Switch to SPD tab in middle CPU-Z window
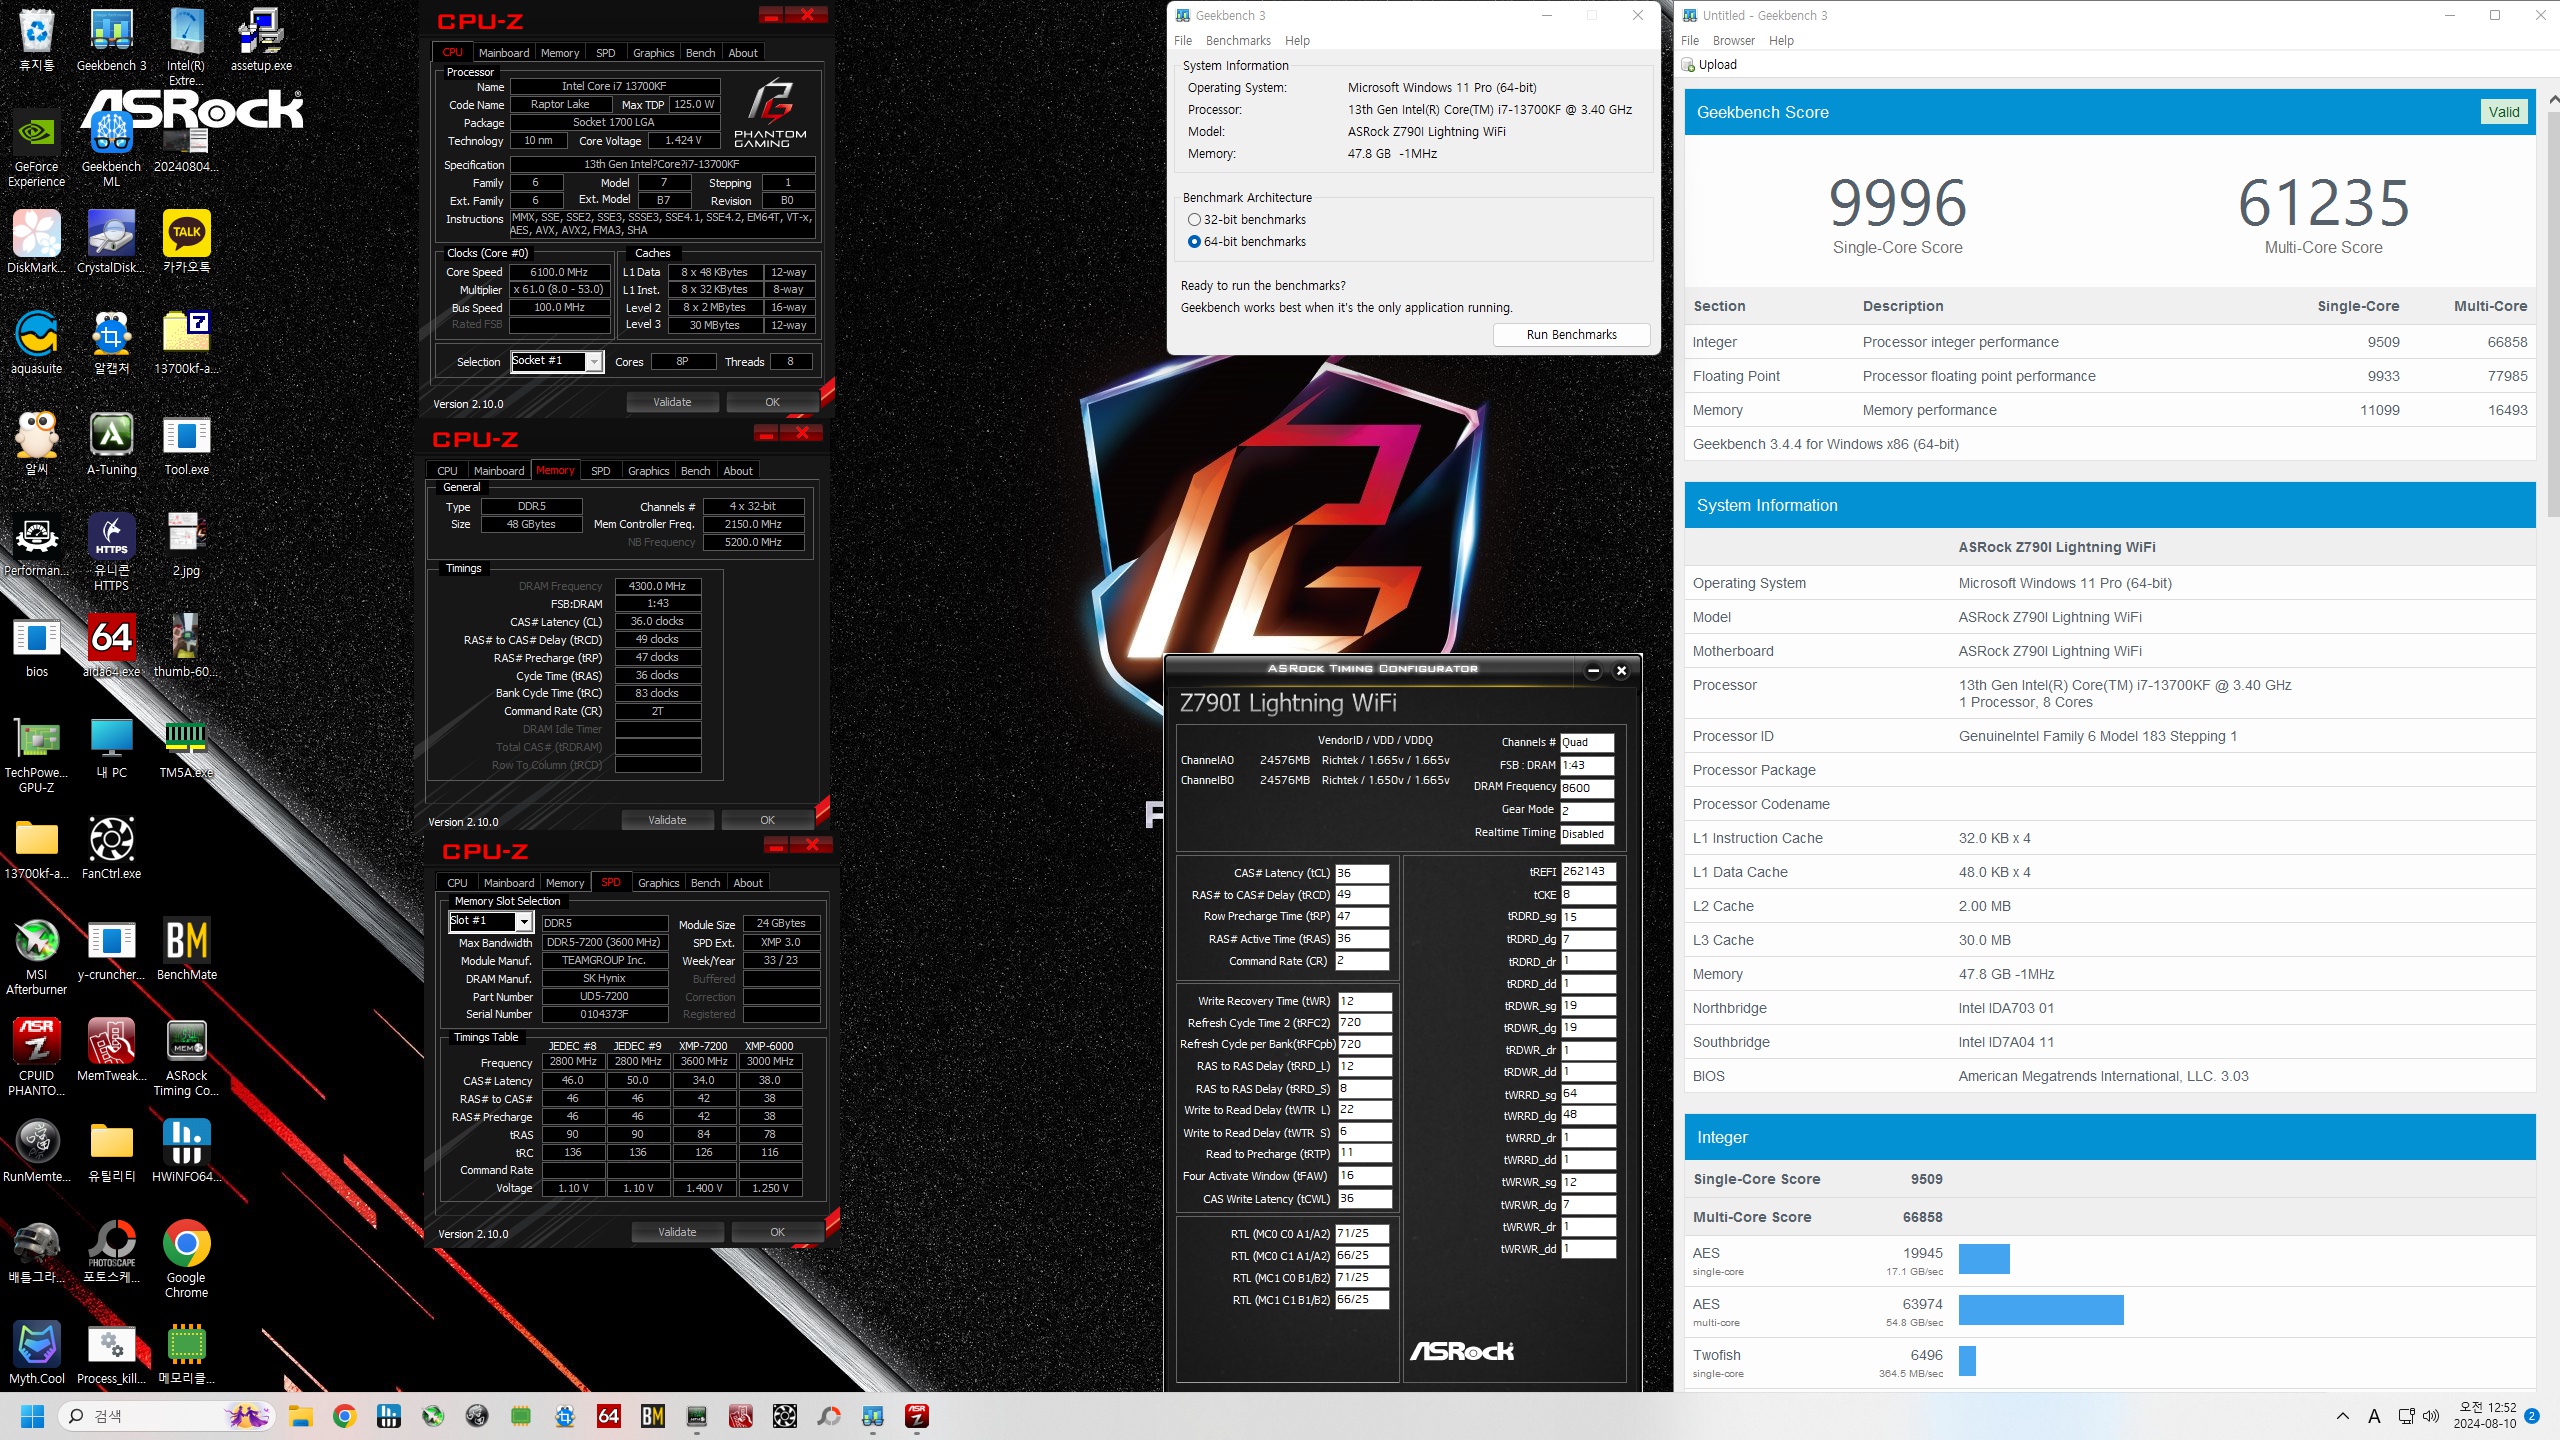 600,471
